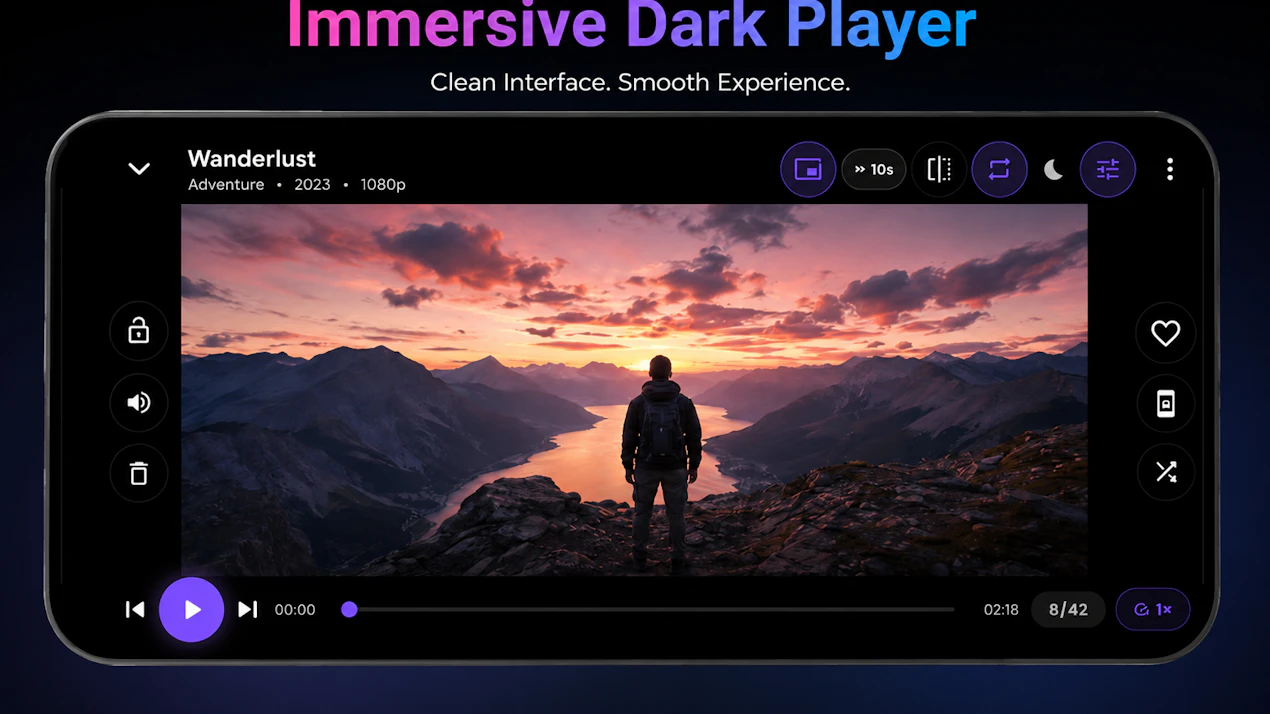Toggle night mode moon icon
The image size is (1270, 714).
pyautogui.click(x=1053, y=170)
